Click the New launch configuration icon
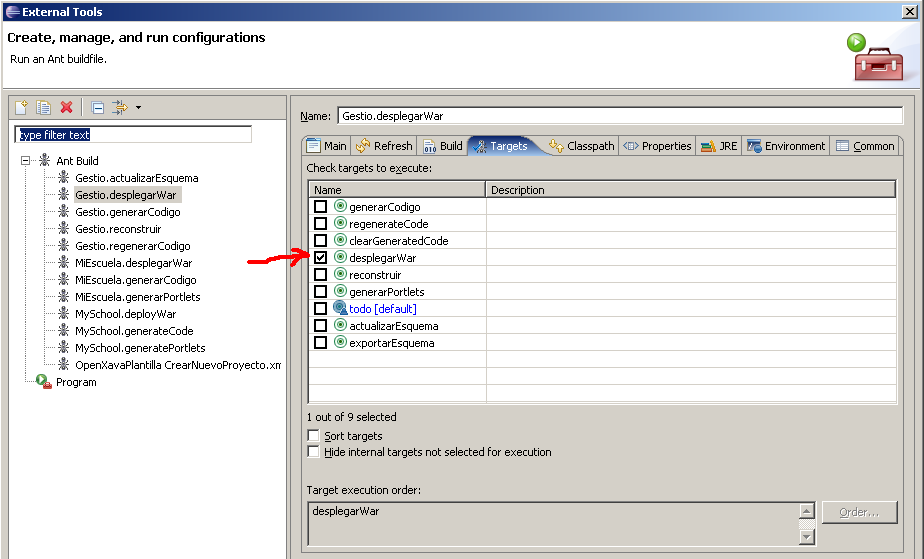The width and height of the screenshot is (924, 559). click(x=21, y=107)
